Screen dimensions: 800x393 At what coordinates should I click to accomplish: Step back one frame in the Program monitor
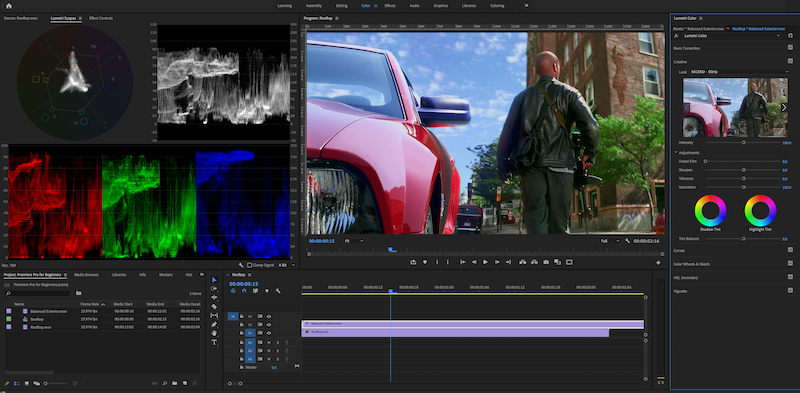click(474, 262)
